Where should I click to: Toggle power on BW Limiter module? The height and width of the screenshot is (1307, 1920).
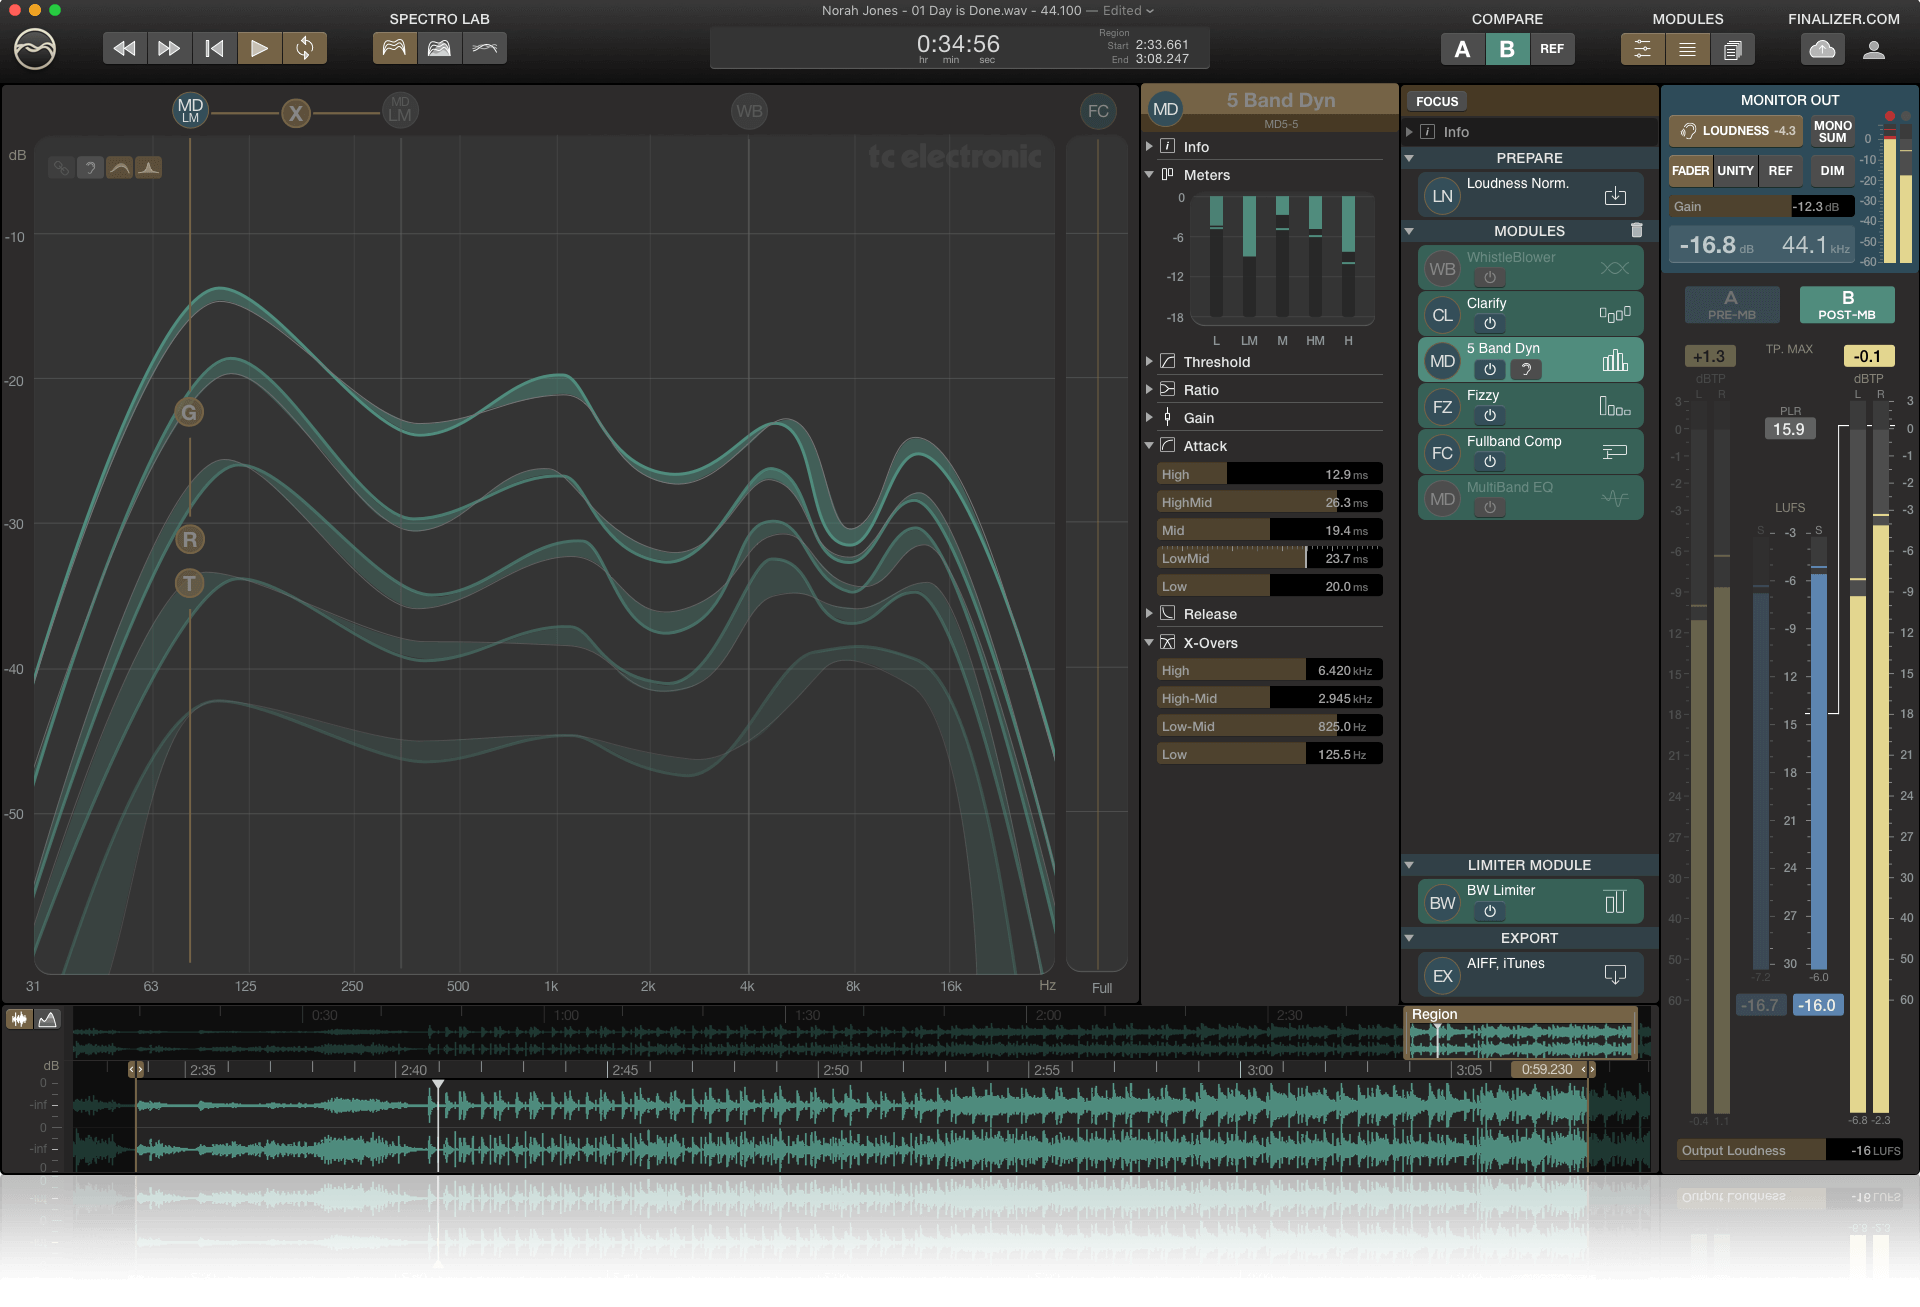tap(1490, 912)
